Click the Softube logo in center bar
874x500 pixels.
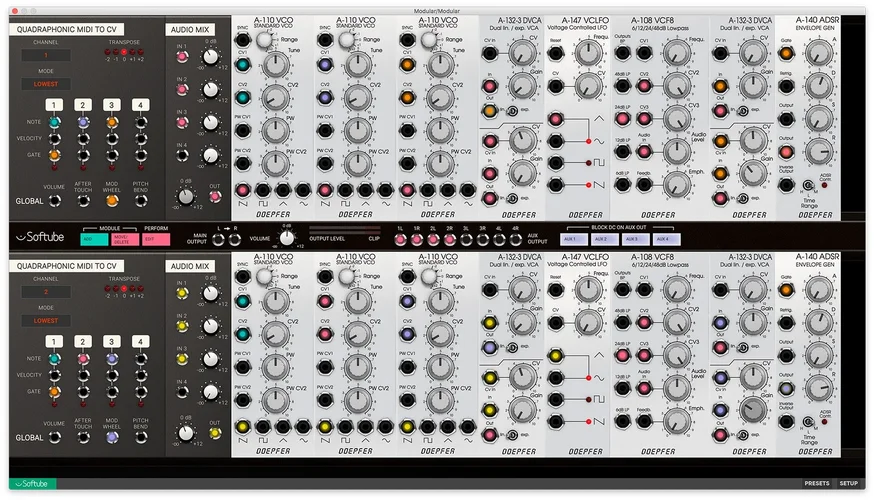click(38, 238)
